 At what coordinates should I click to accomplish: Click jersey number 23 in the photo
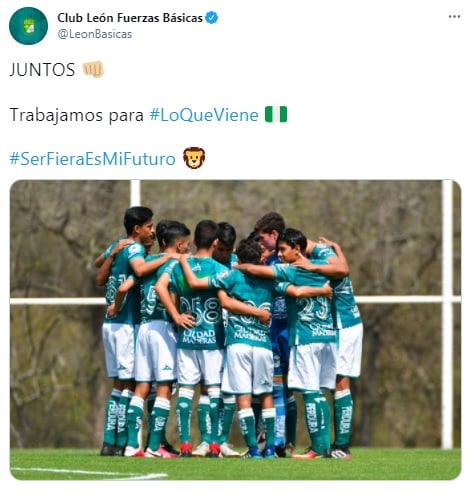coord(312,308)
